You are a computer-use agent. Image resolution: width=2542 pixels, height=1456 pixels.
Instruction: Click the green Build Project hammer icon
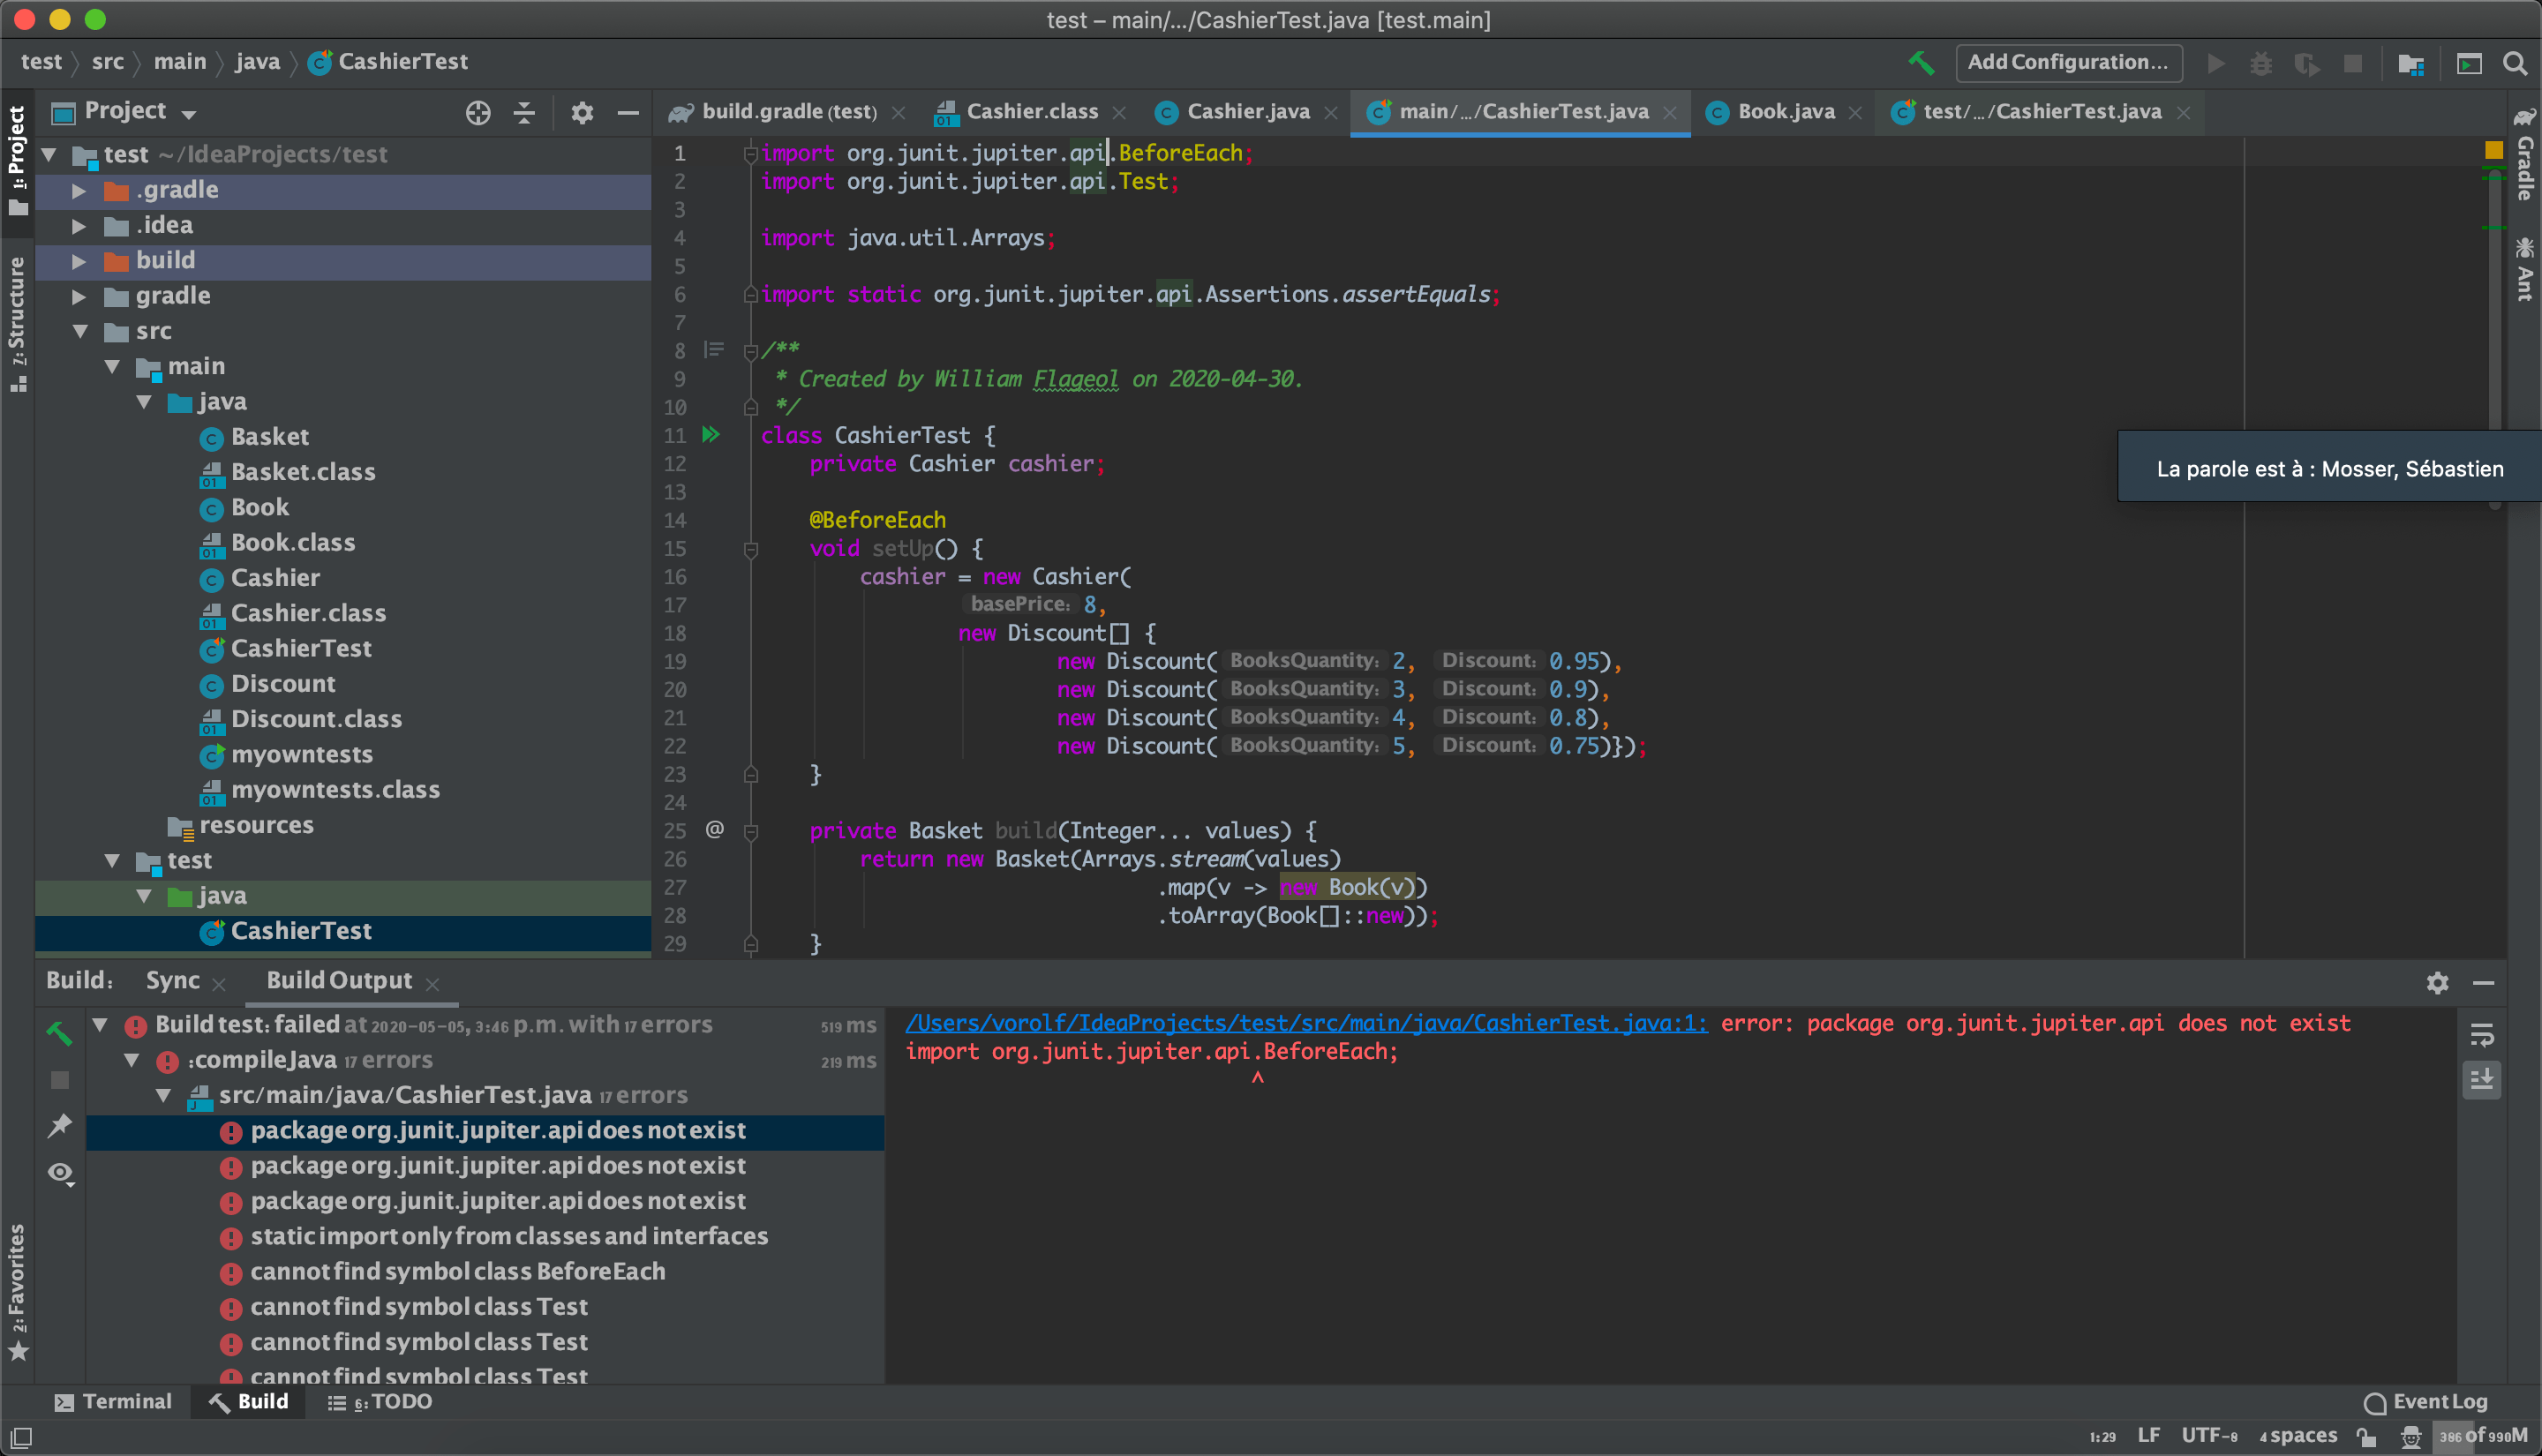(1920, 62)
